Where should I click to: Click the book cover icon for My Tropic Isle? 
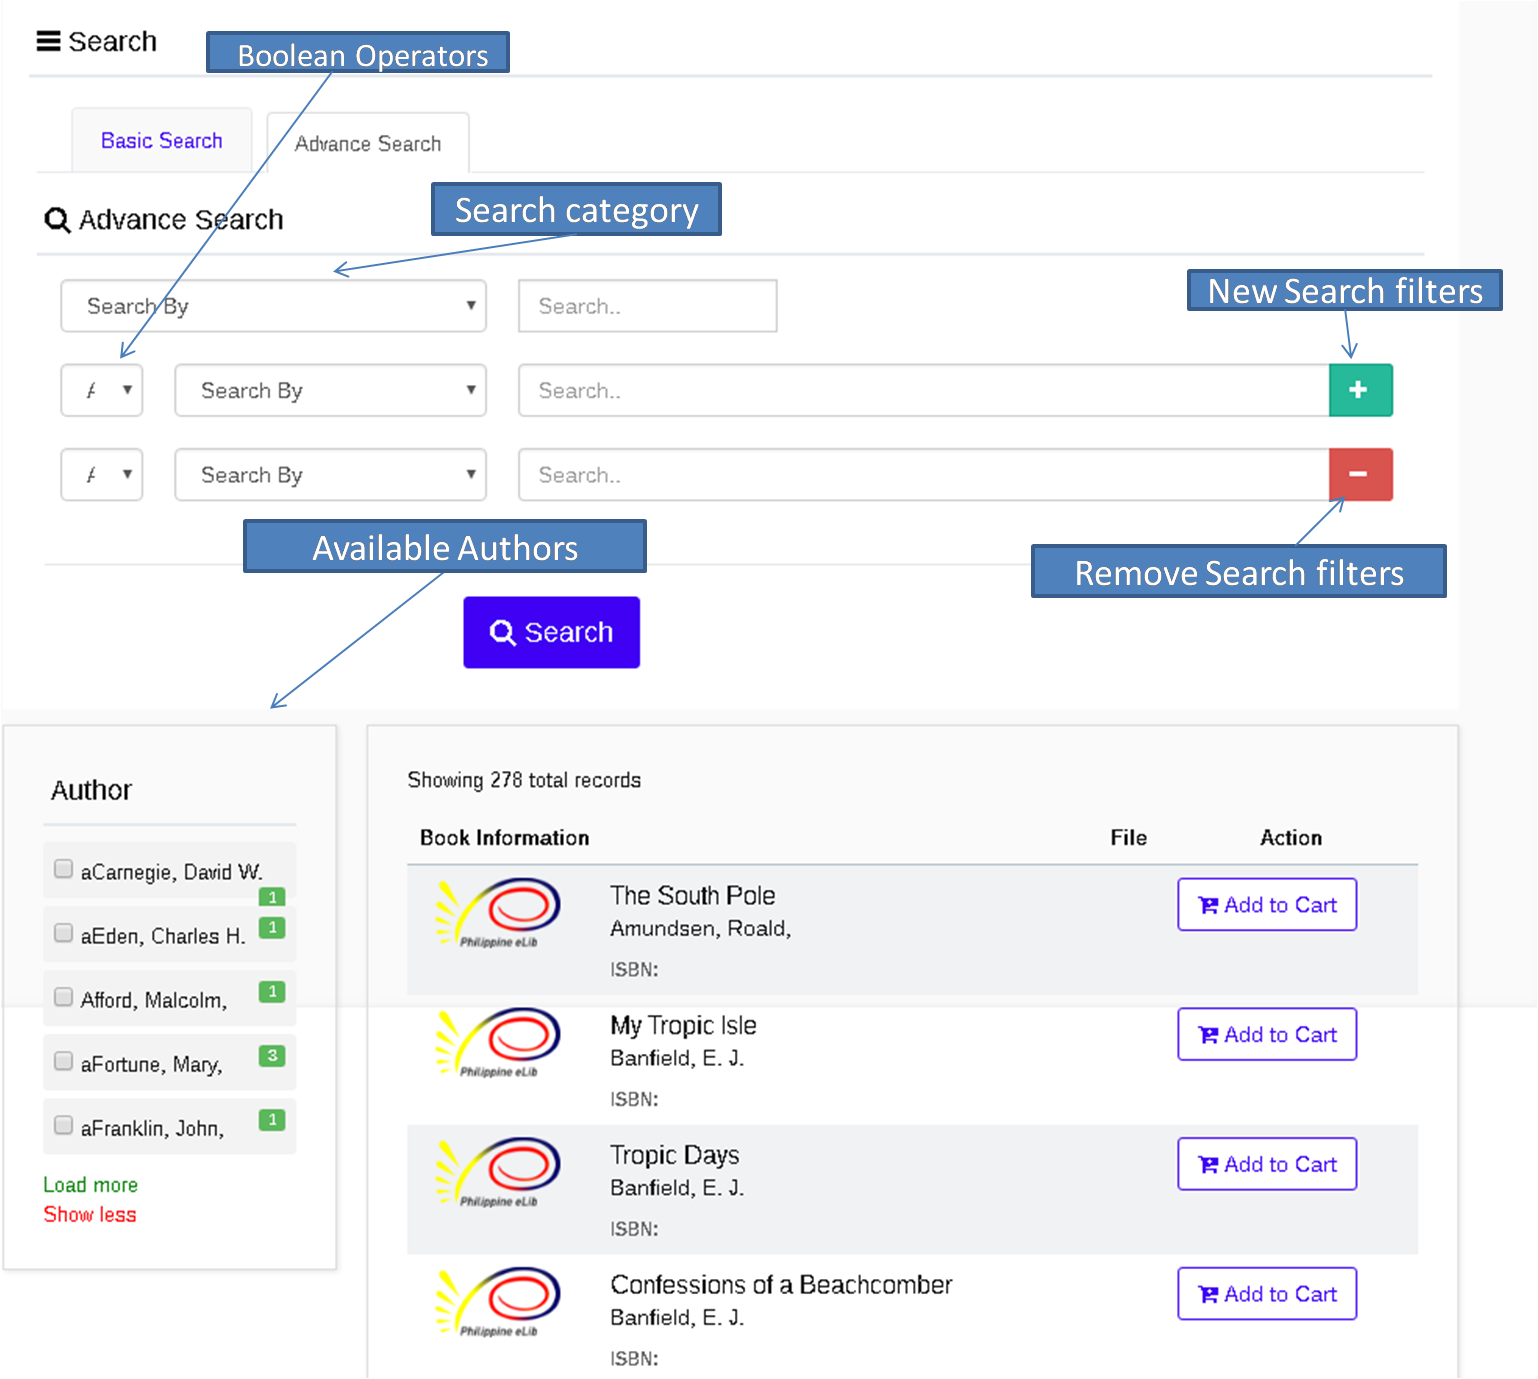pos(498,1042)
